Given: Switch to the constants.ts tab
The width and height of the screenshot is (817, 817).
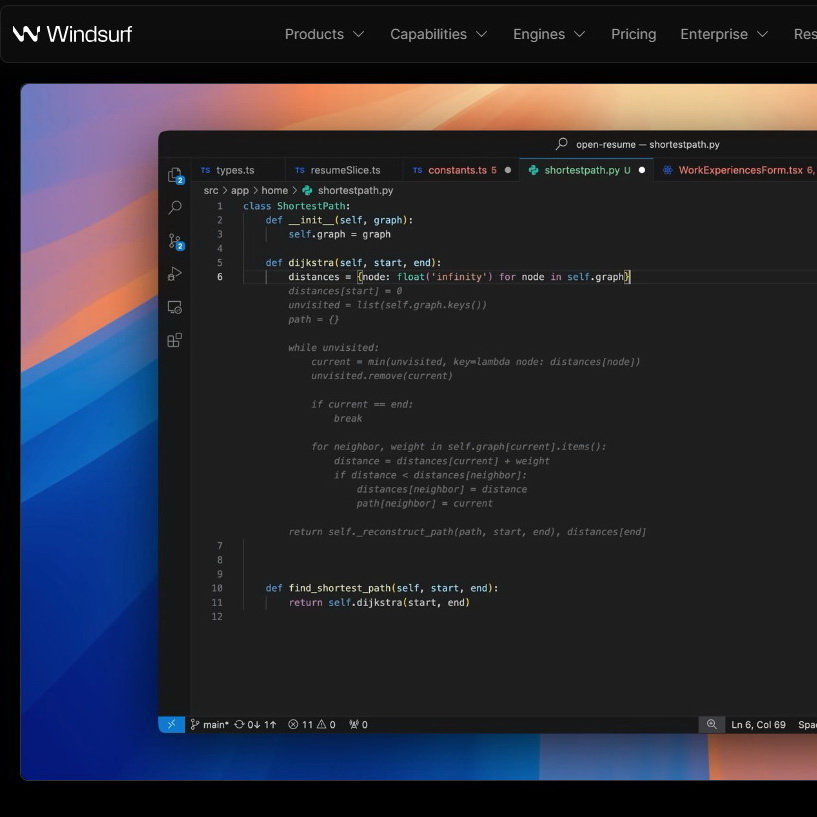Looking at the screenshot, I should [461, 170].
